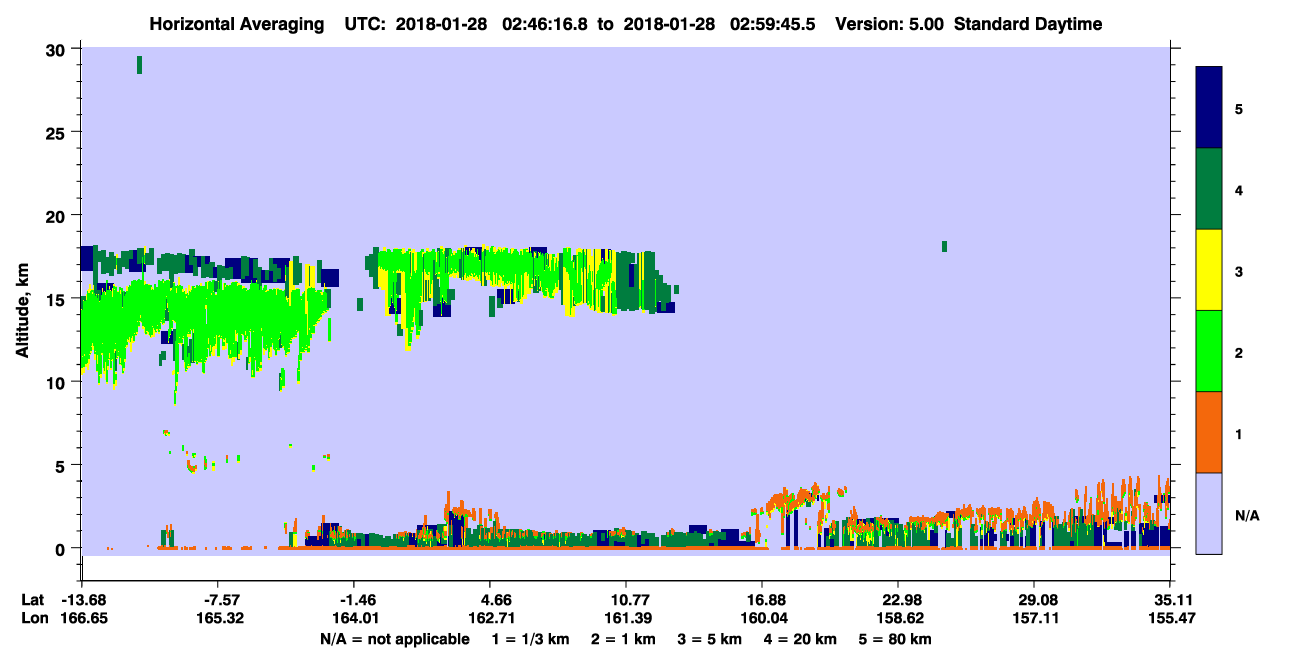Click latitude value -7.57
The height and width of the screenshot is (667, 1300).
[x=219, y=599]
